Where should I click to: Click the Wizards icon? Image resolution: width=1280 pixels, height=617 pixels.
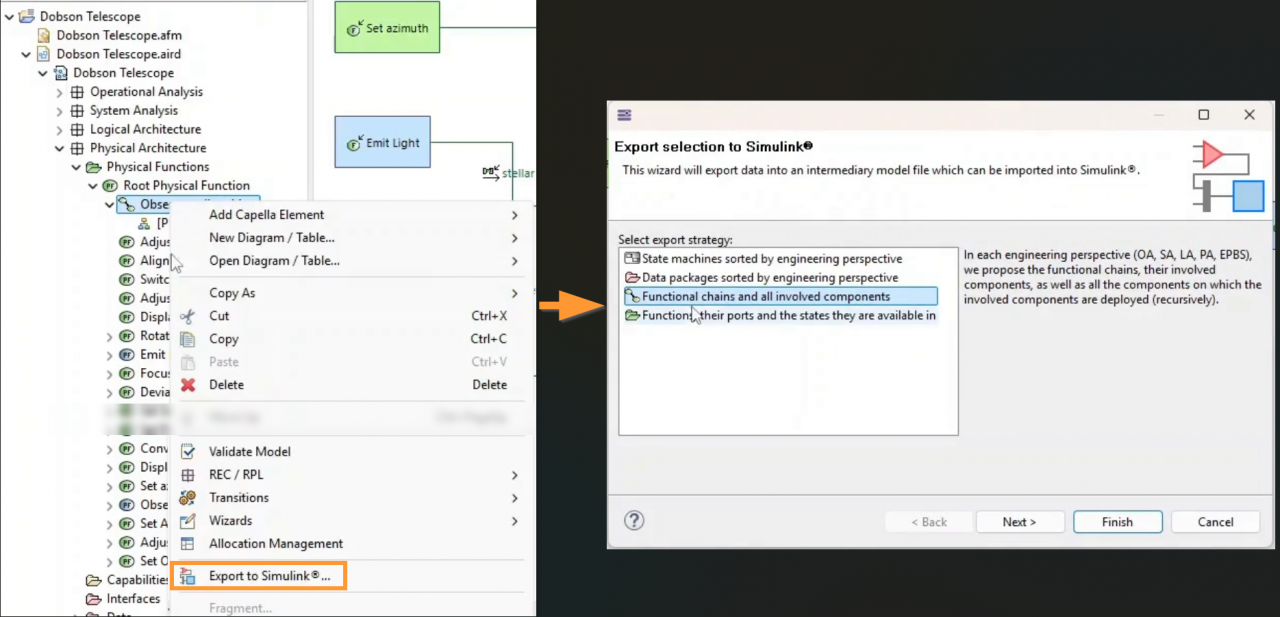tap(188, 521)
